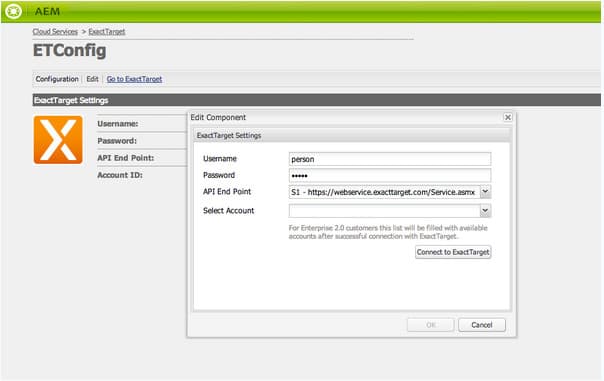Image resolution: width=604 pixels, height=381 pixels.
Task: Click into the Username input field
Action: point(390,159)
